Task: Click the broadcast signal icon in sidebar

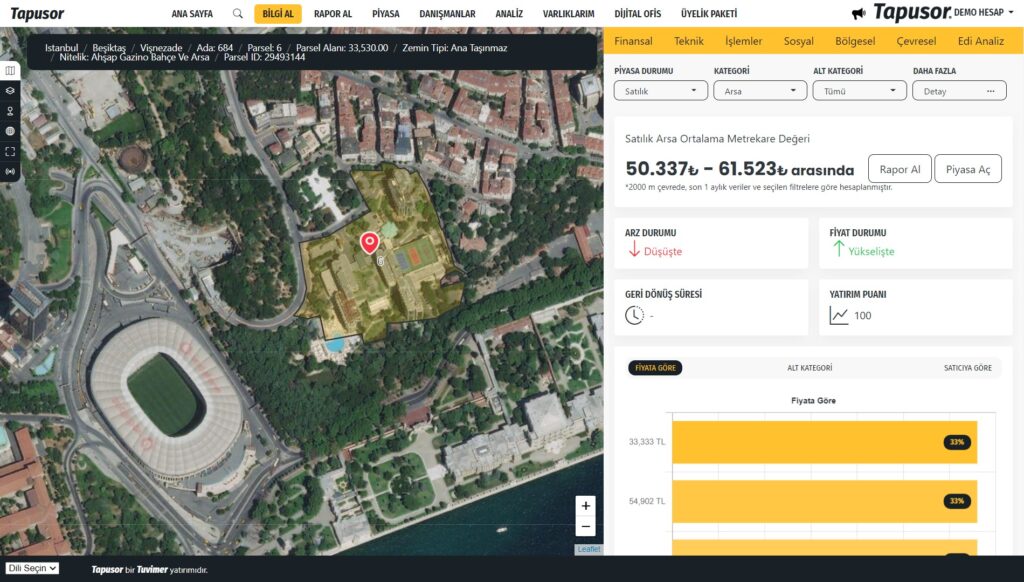Action: coord(10,172)
